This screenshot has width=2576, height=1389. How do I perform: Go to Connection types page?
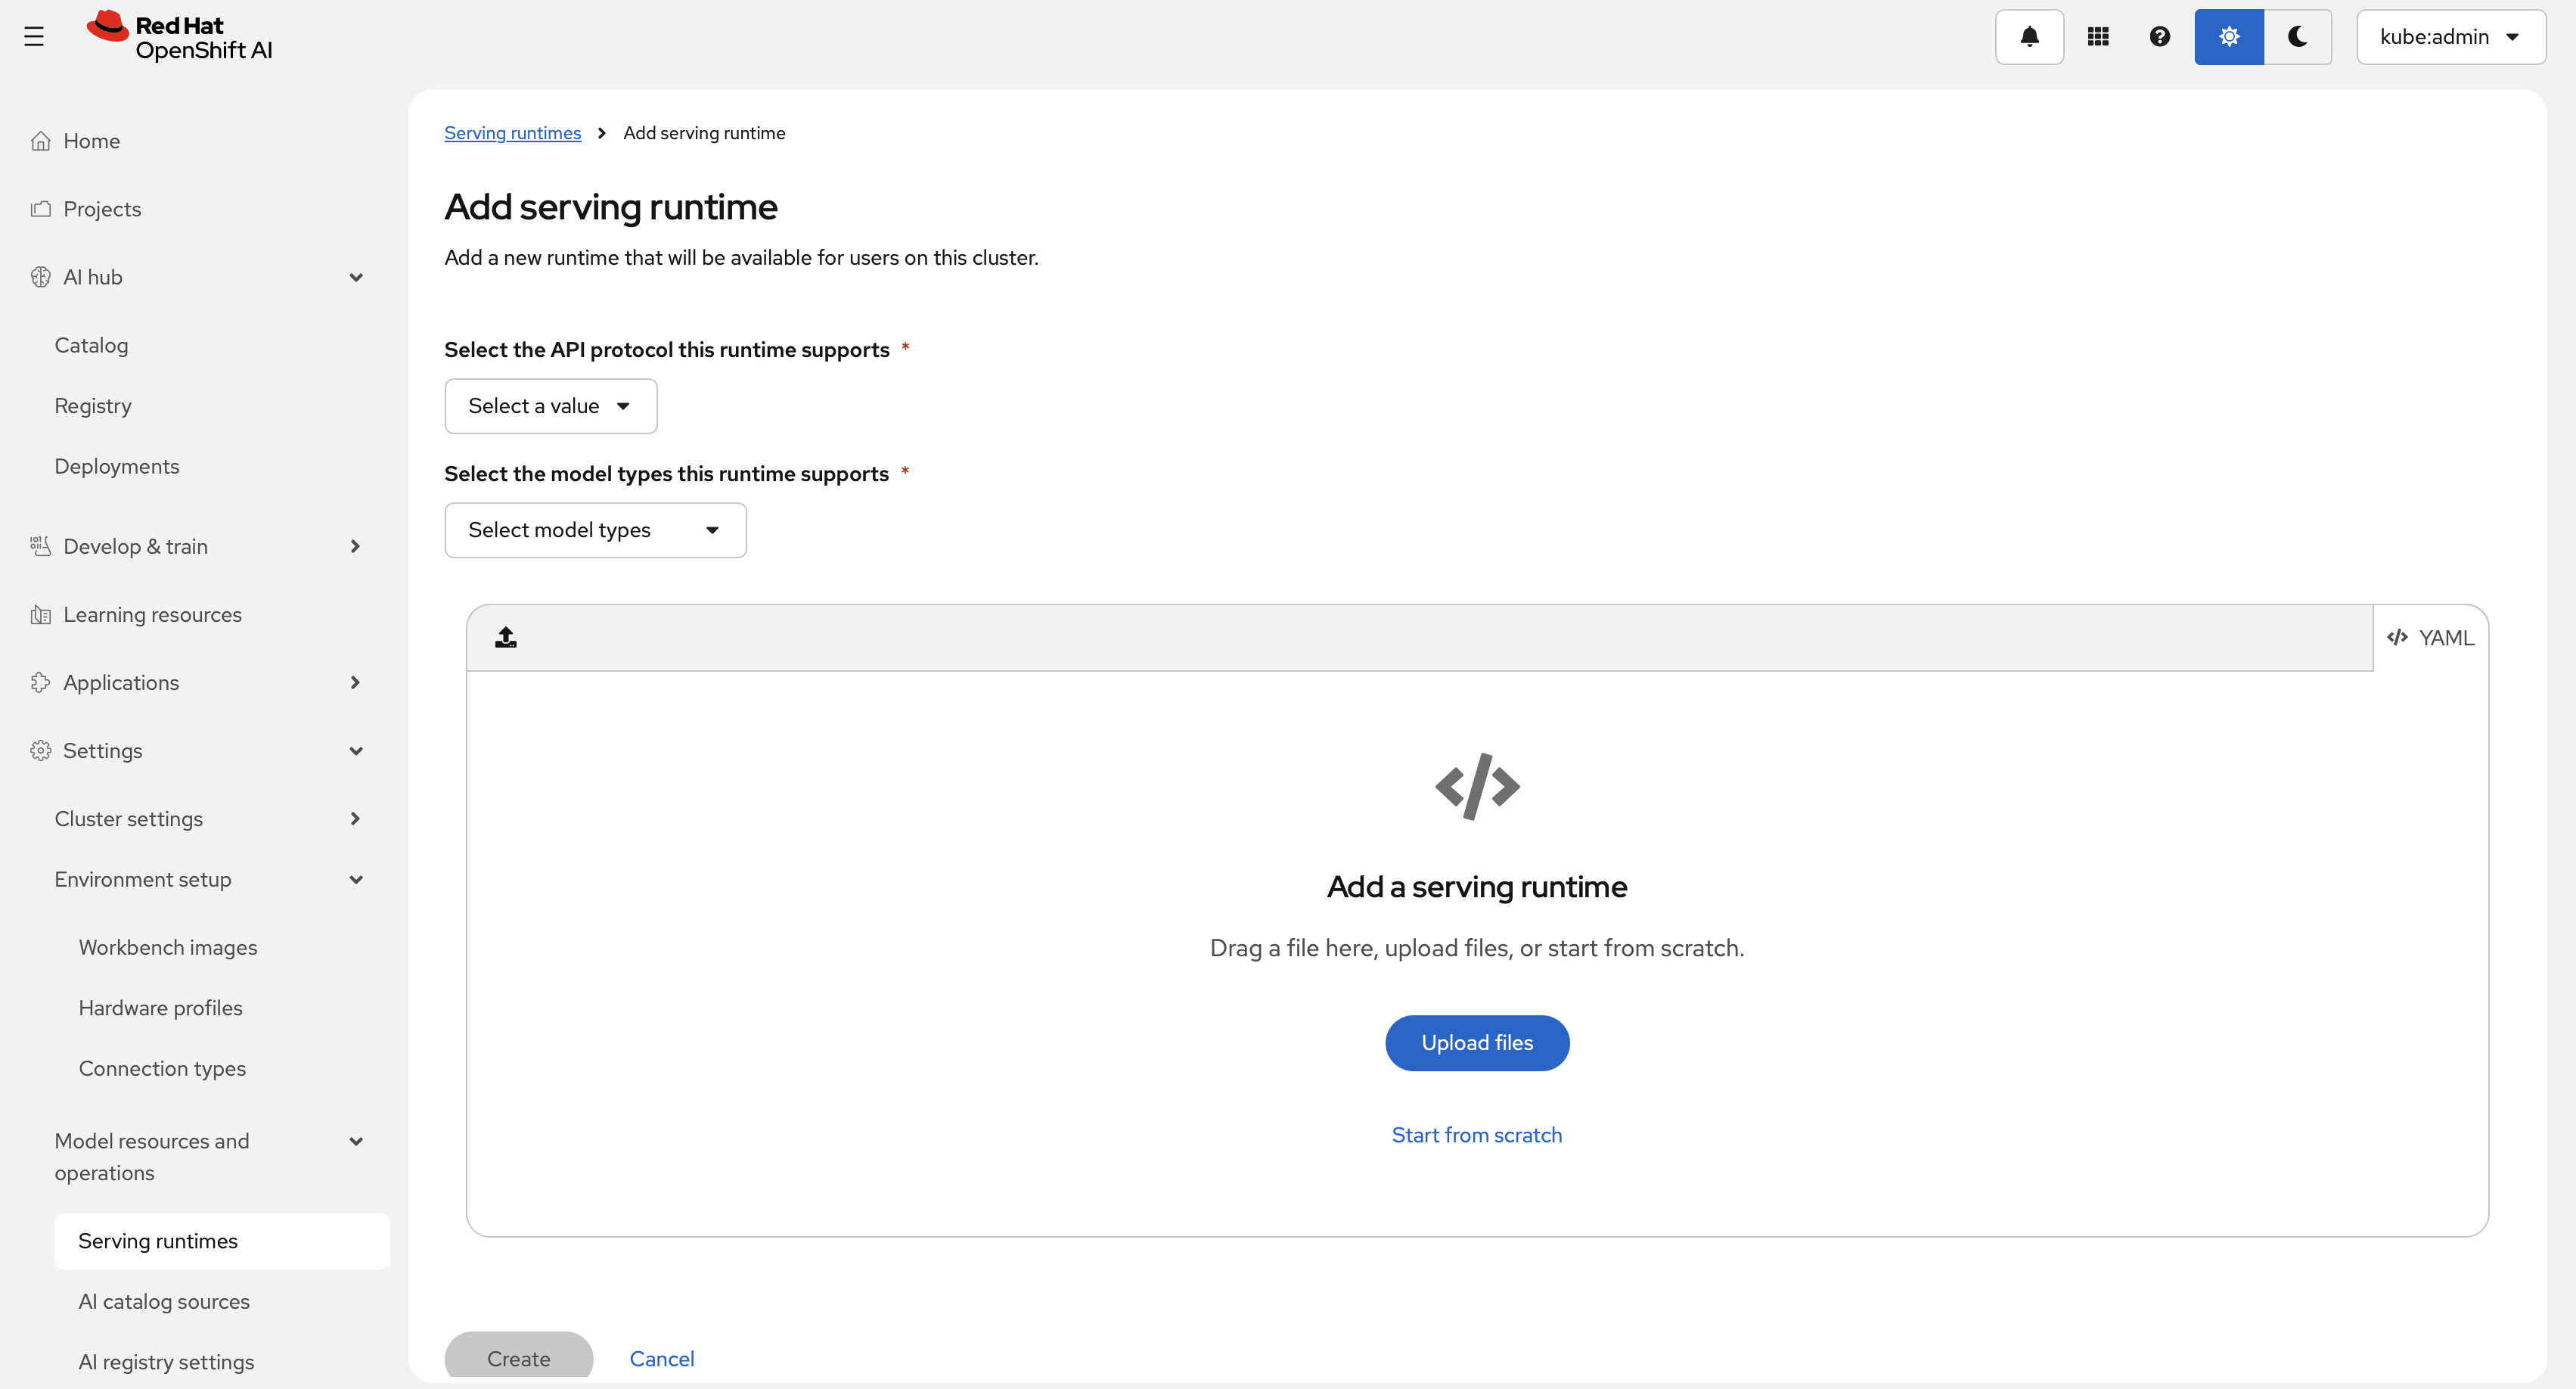tap(162, 1068)
